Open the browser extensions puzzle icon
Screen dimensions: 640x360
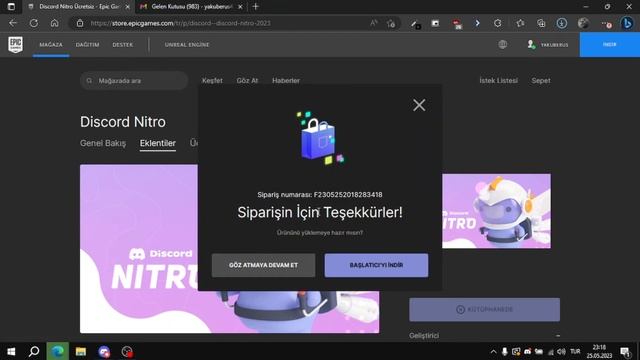pyautogui.click(x=498, y=23)
